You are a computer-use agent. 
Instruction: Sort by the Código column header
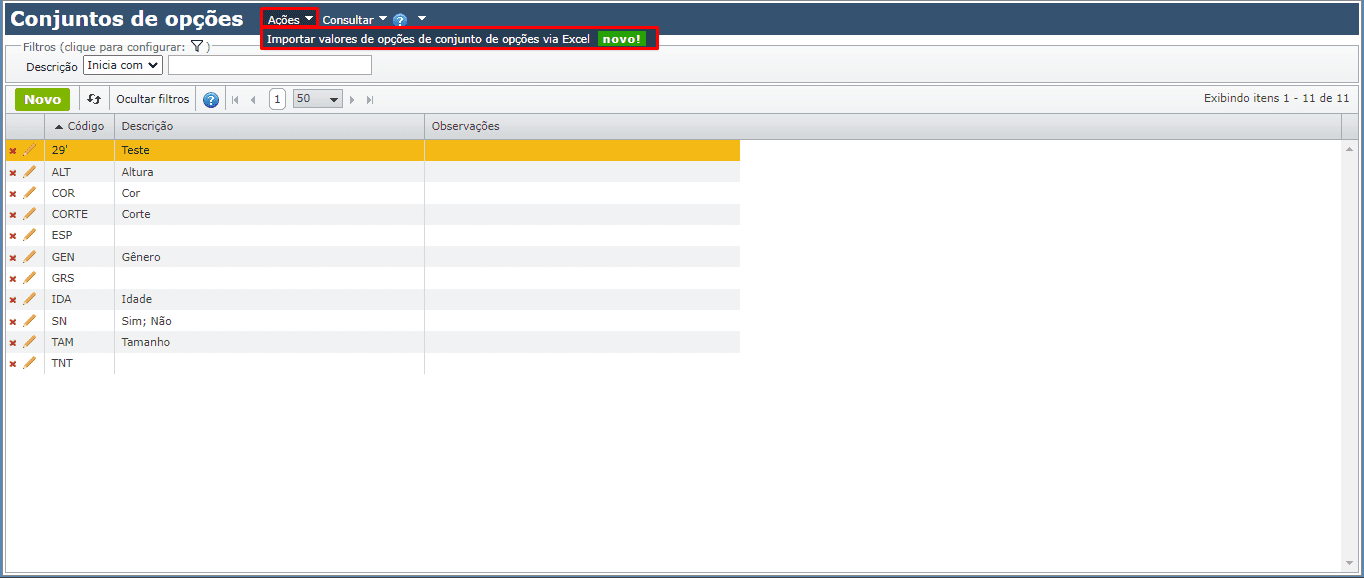pyautogui.click(x=79, y=126)
